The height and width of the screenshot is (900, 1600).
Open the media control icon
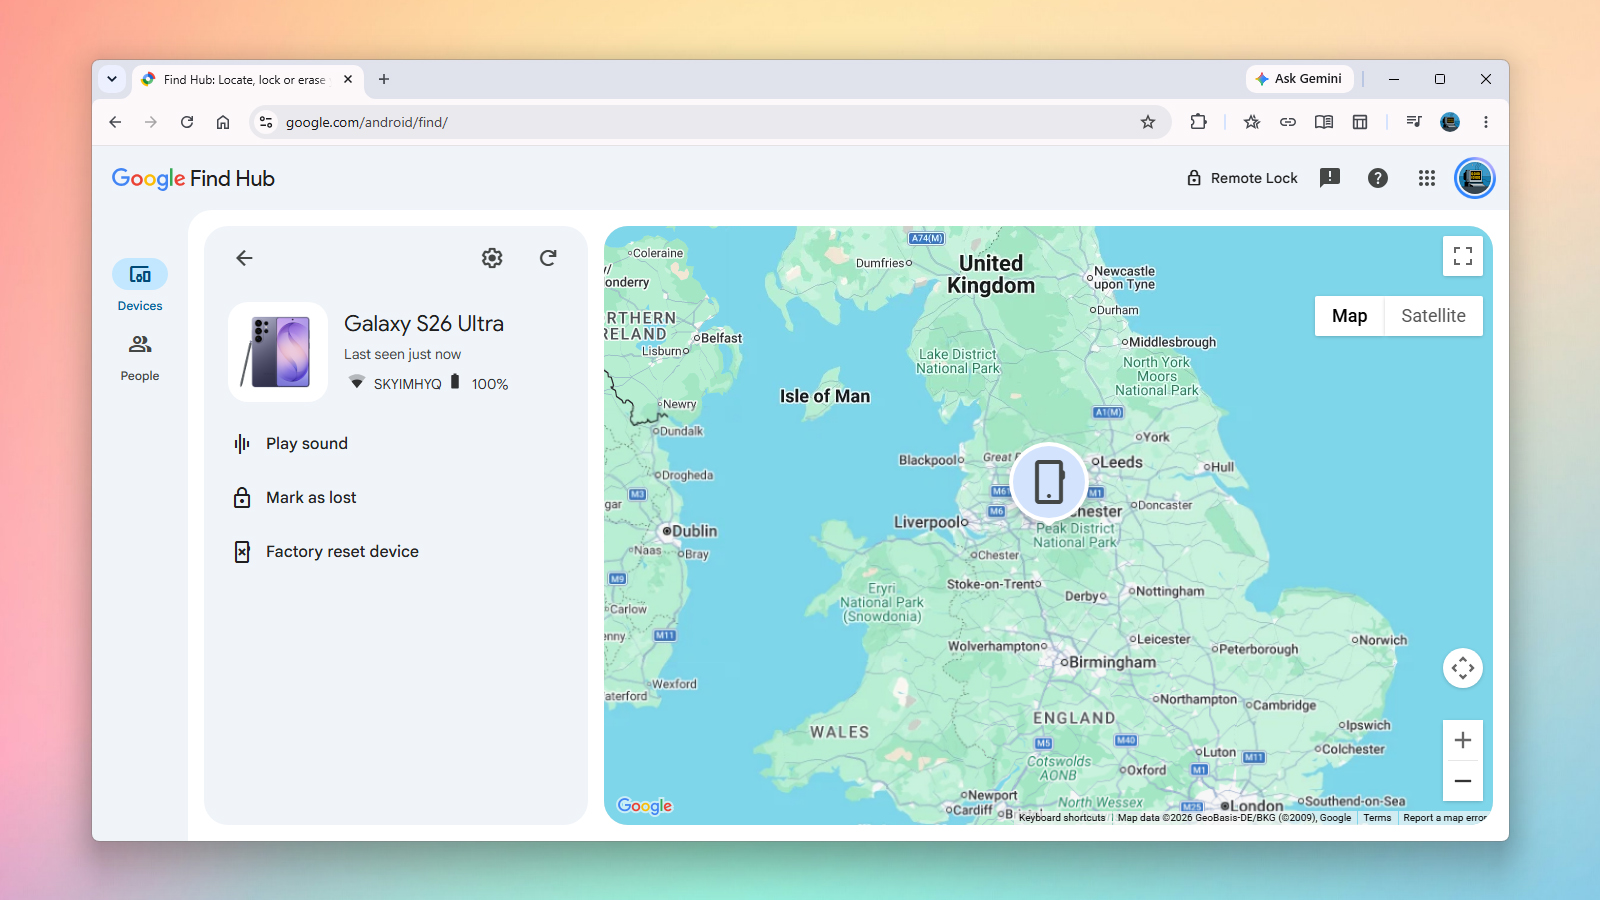[x=1414, y=122]
